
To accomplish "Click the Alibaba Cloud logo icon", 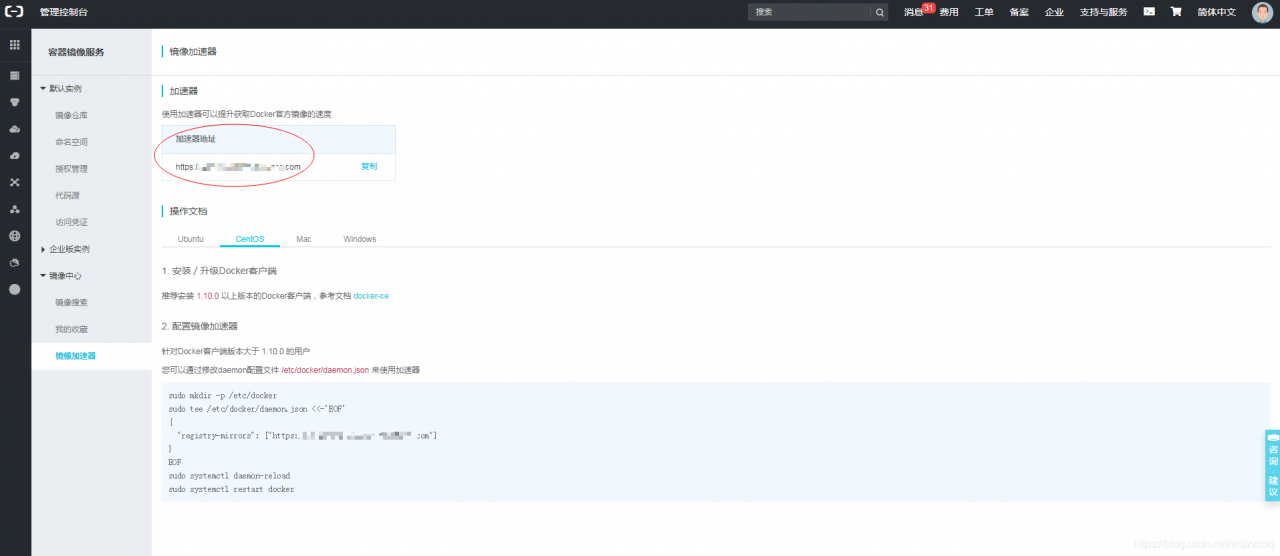I will (15, 12).
